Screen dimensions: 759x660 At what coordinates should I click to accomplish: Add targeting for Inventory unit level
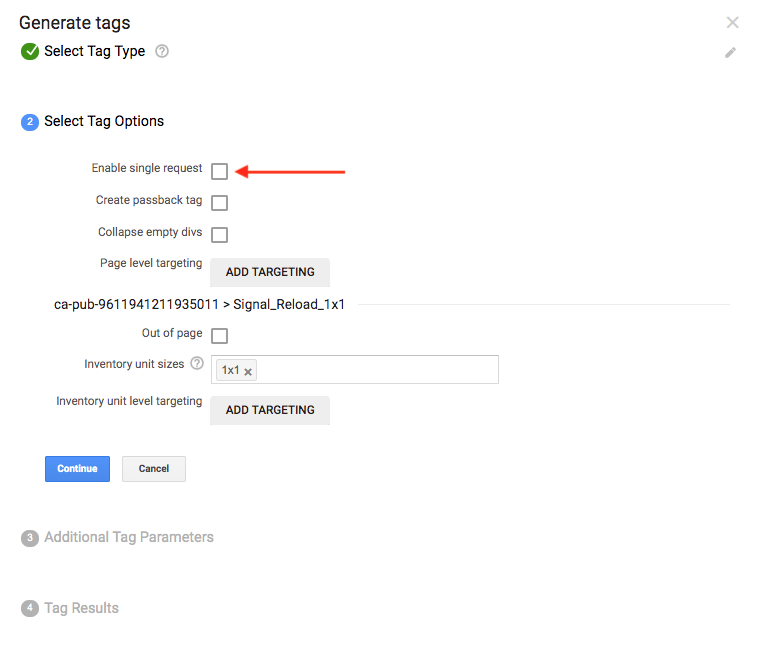(270, 410)
